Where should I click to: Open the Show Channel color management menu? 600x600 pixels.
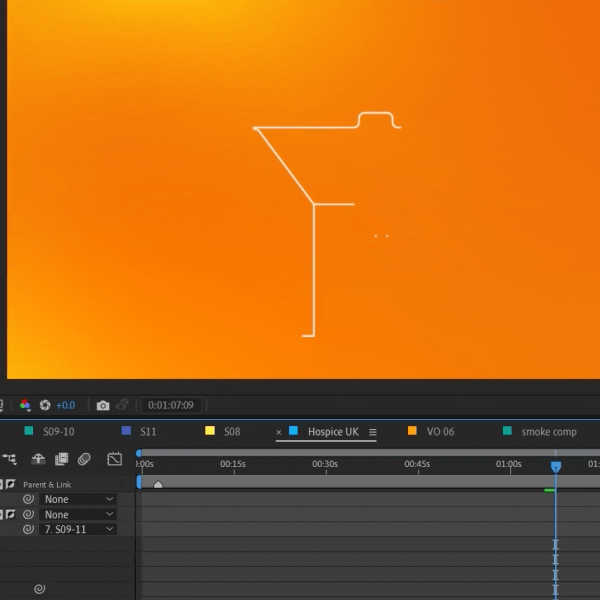[25, 405]
